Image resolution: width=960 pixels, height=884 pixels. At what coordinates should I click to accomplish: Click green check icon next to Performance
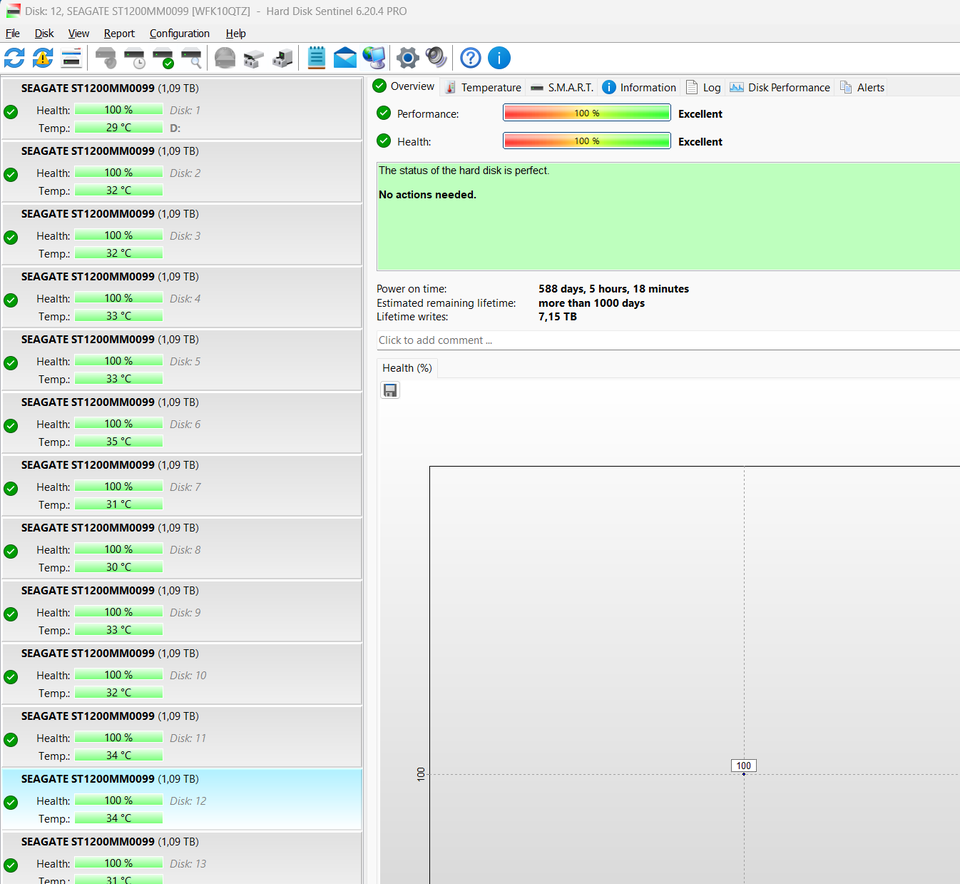coord(384,113)
